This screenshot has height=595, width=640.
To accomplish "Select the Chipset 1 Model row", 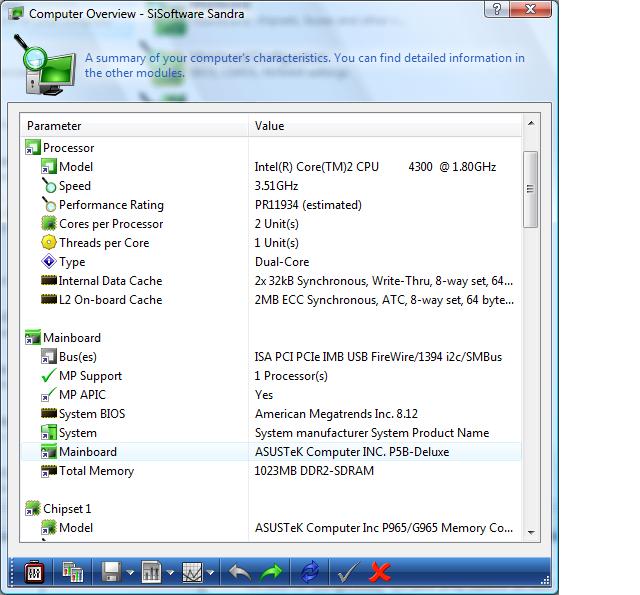I will pos(271,528).
